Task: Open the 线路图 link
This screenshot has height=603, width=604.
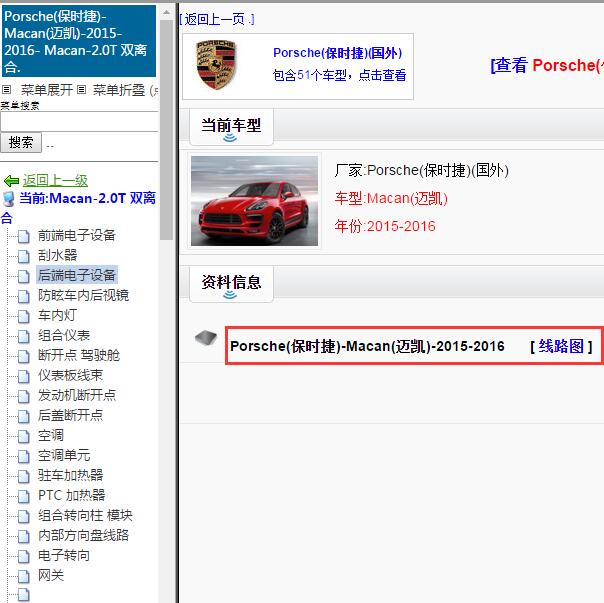Action: point(561,346)
